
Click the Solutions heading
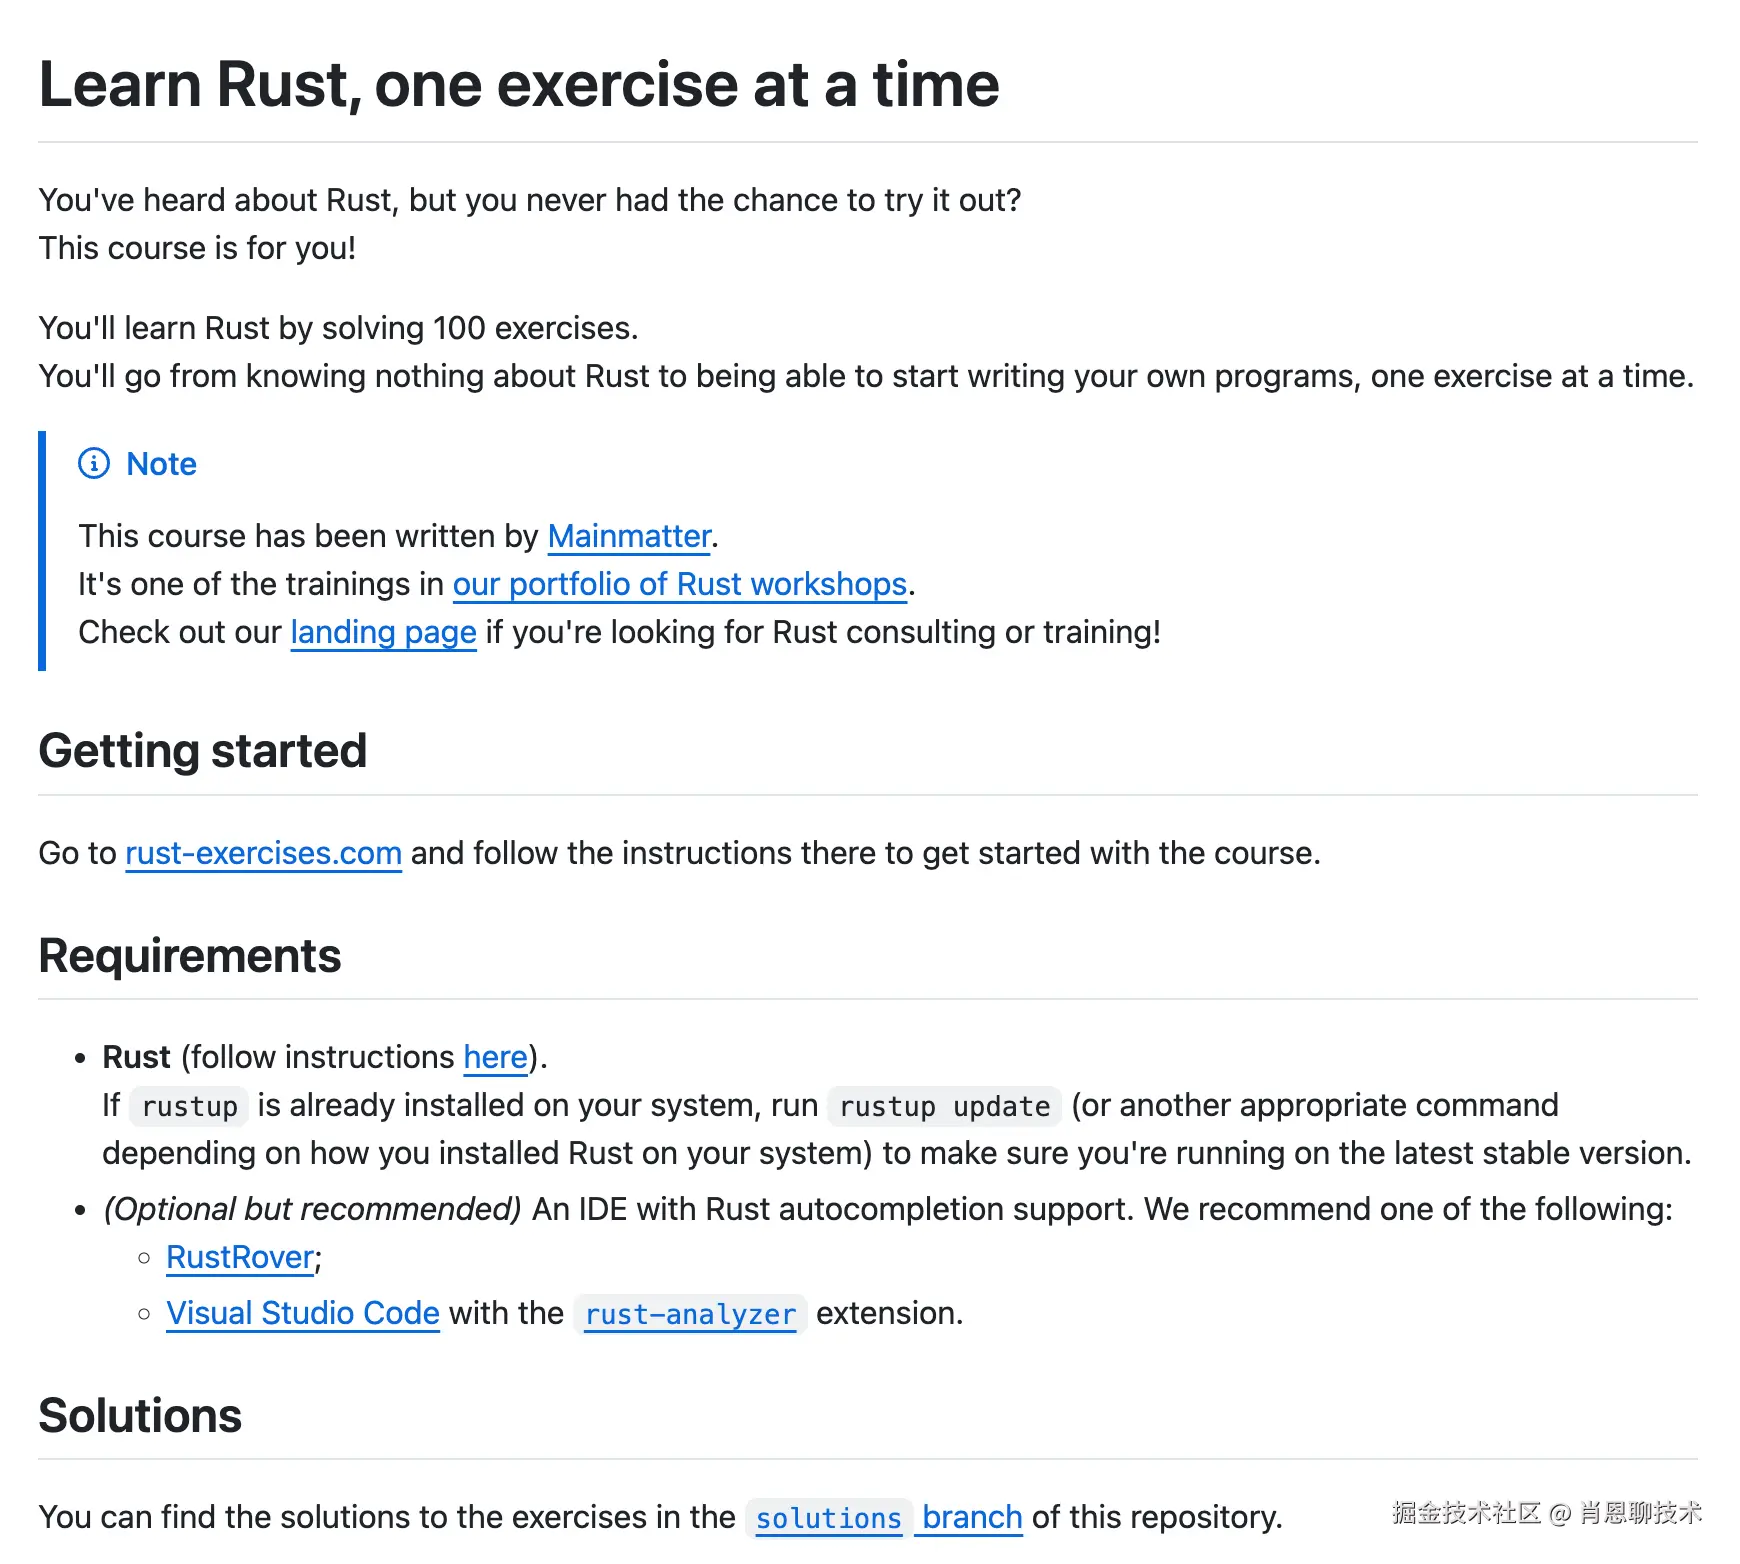pyautogui.click(x=140, y=1416)
